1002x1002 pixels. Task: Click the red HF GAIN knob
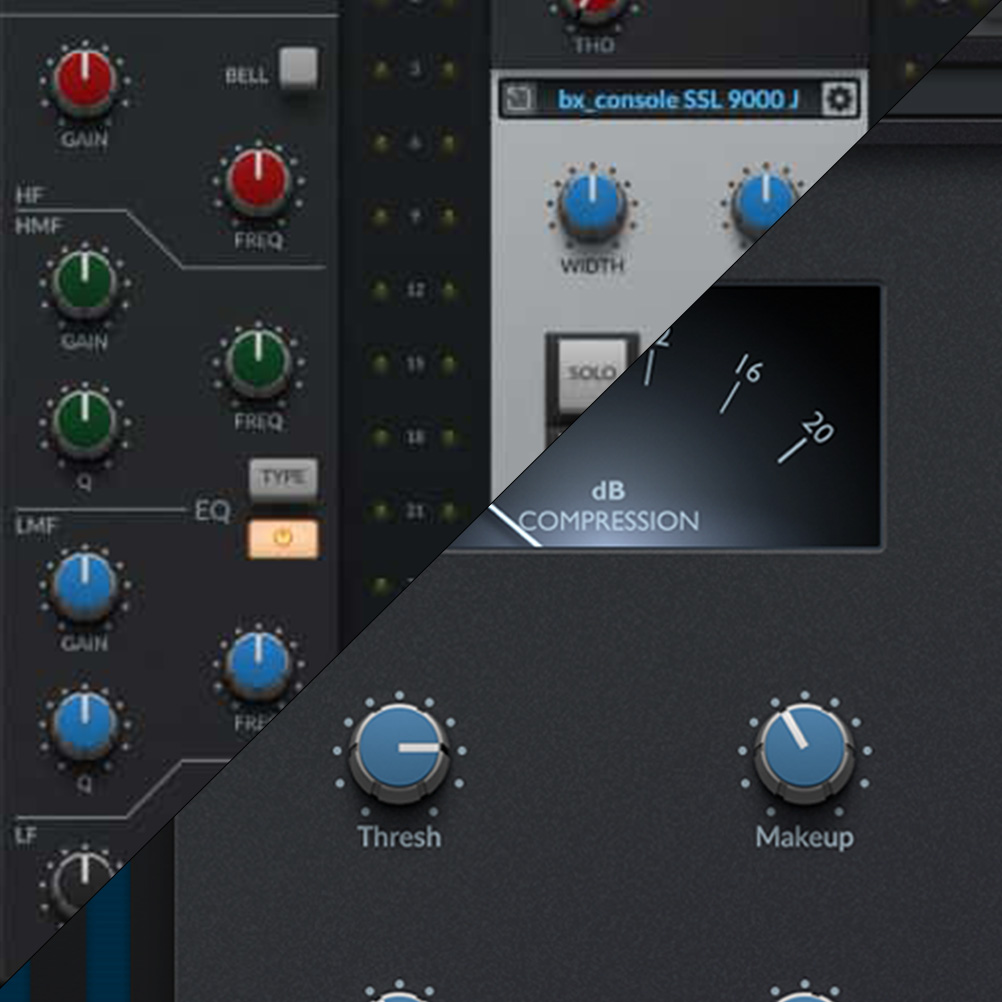(x=85, y=82)
